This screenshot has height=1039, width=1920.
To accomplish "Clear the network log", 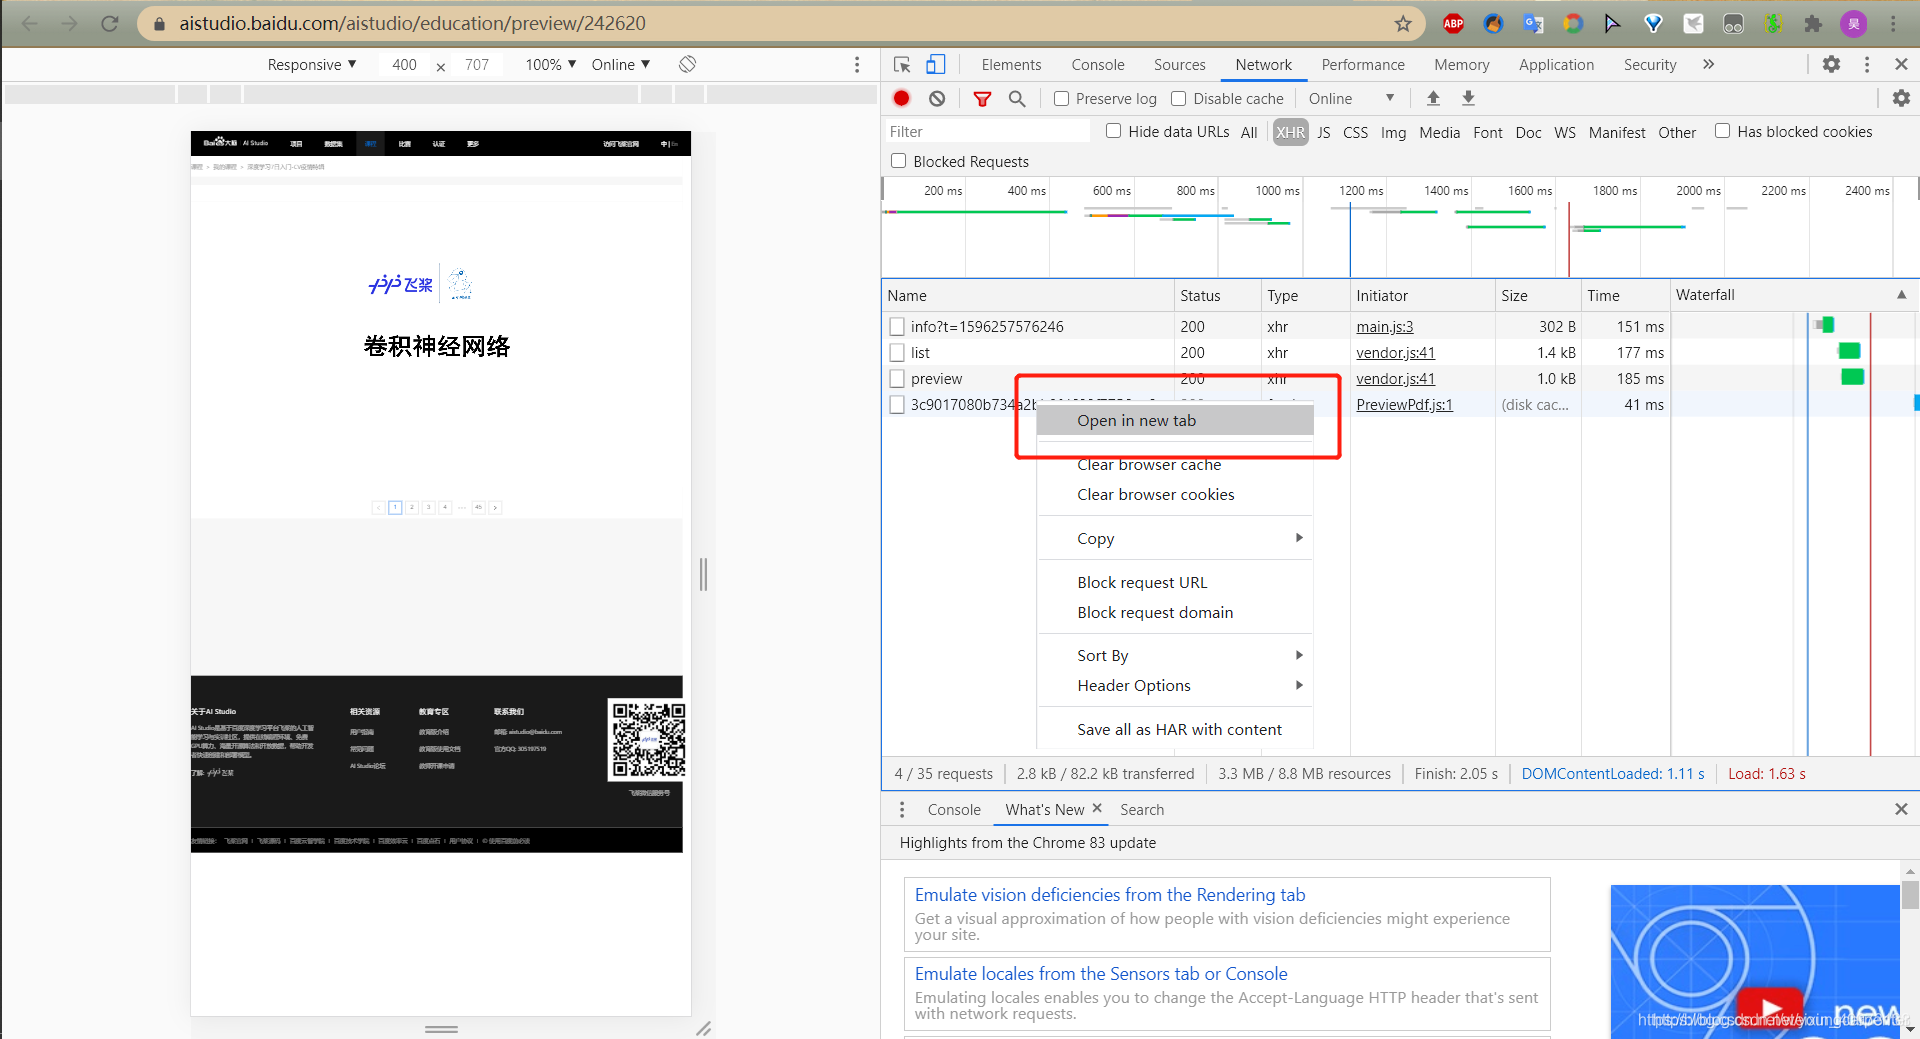I will (x=937, y=98).
